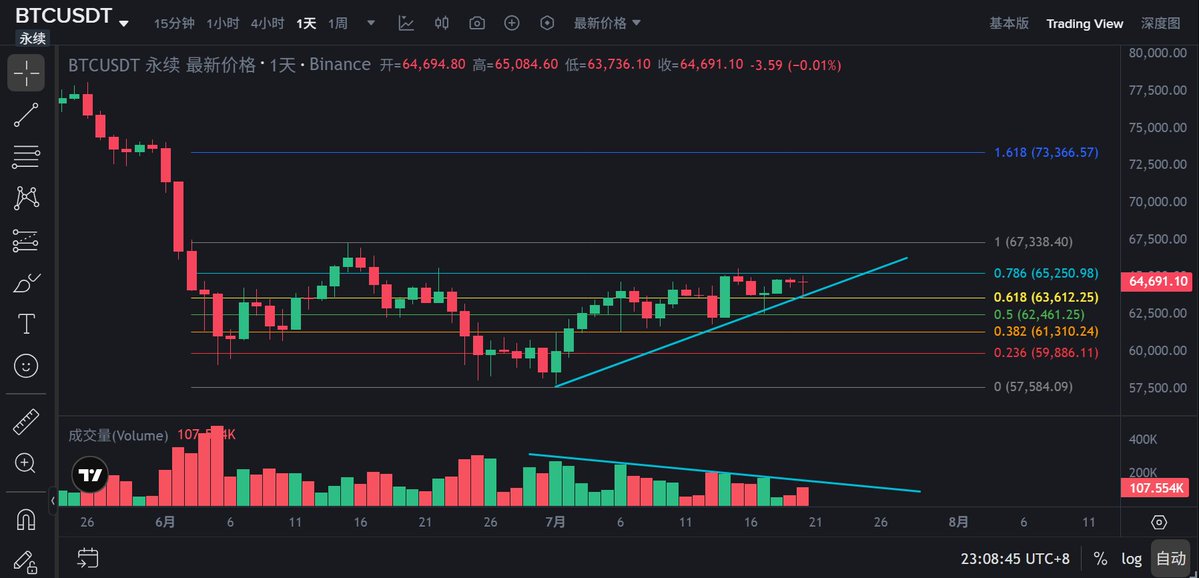This screenshot has width=1199, height=578.
Task: Click the 64,691.10 current price tag
Action: point(1155,281)
